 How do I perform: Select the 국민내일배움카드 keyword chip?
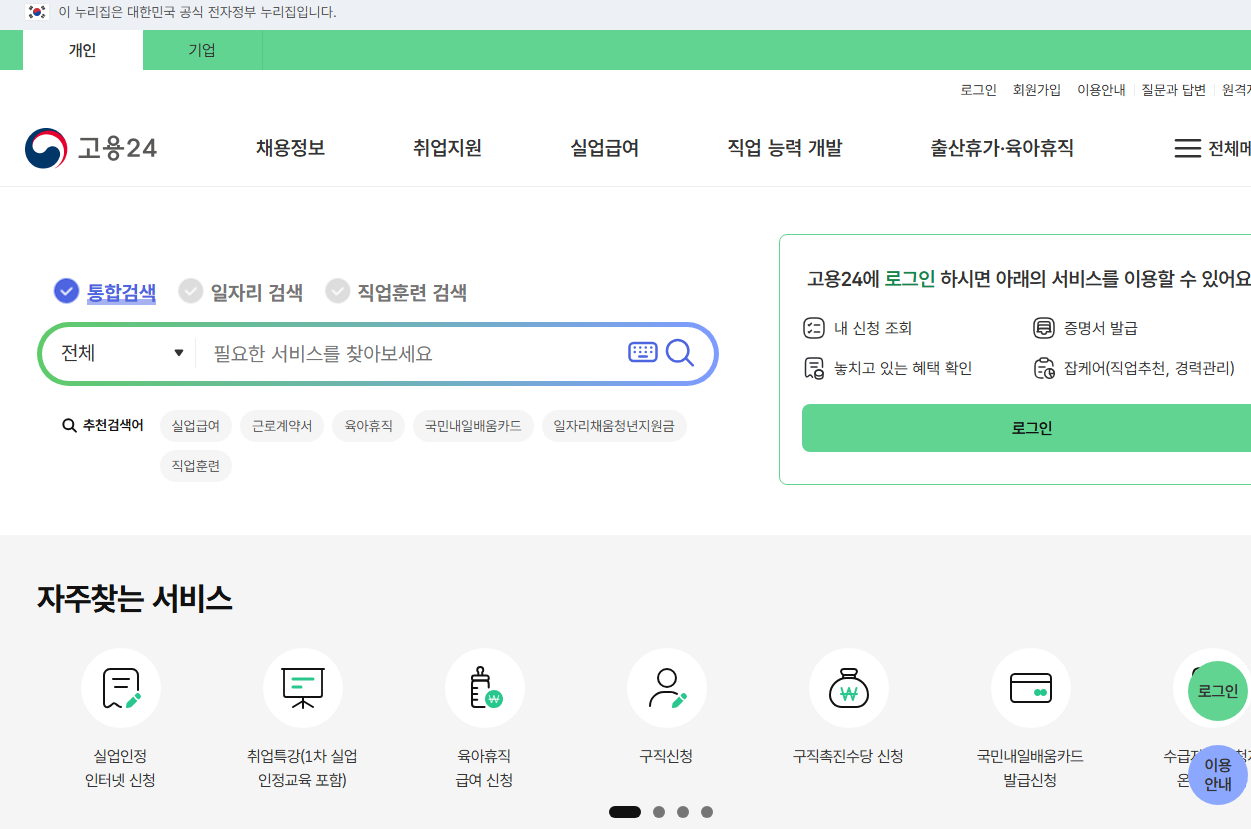[473, 426]
